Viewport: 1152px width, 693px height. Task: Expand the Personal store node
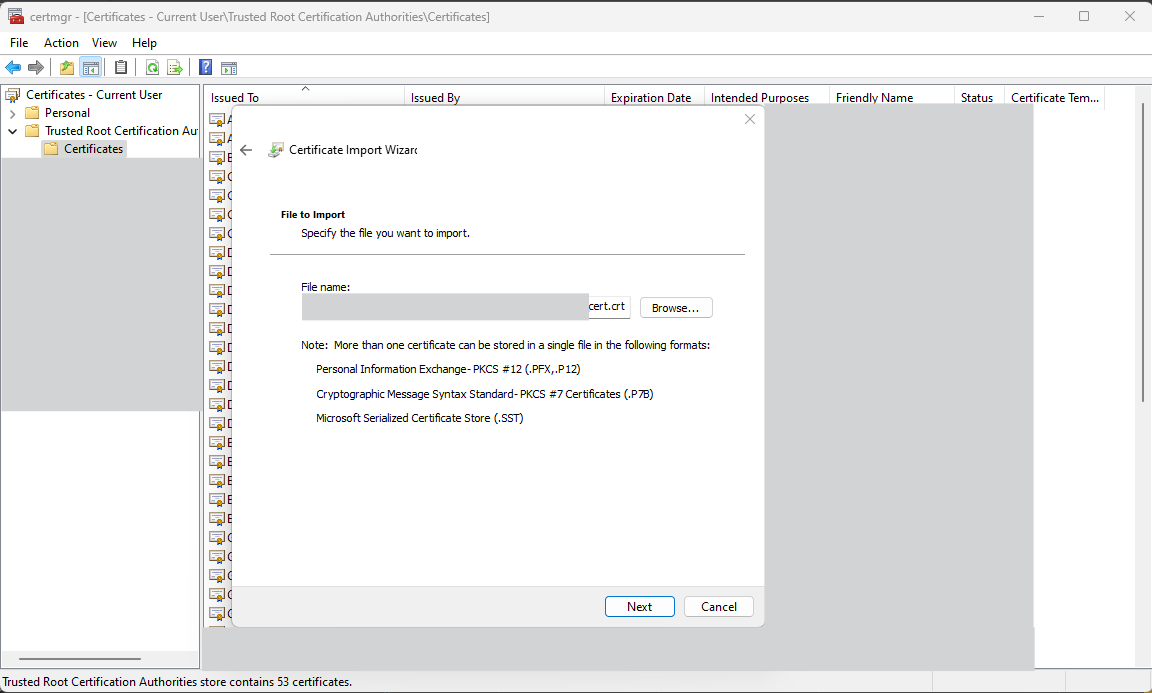[12, 113]
